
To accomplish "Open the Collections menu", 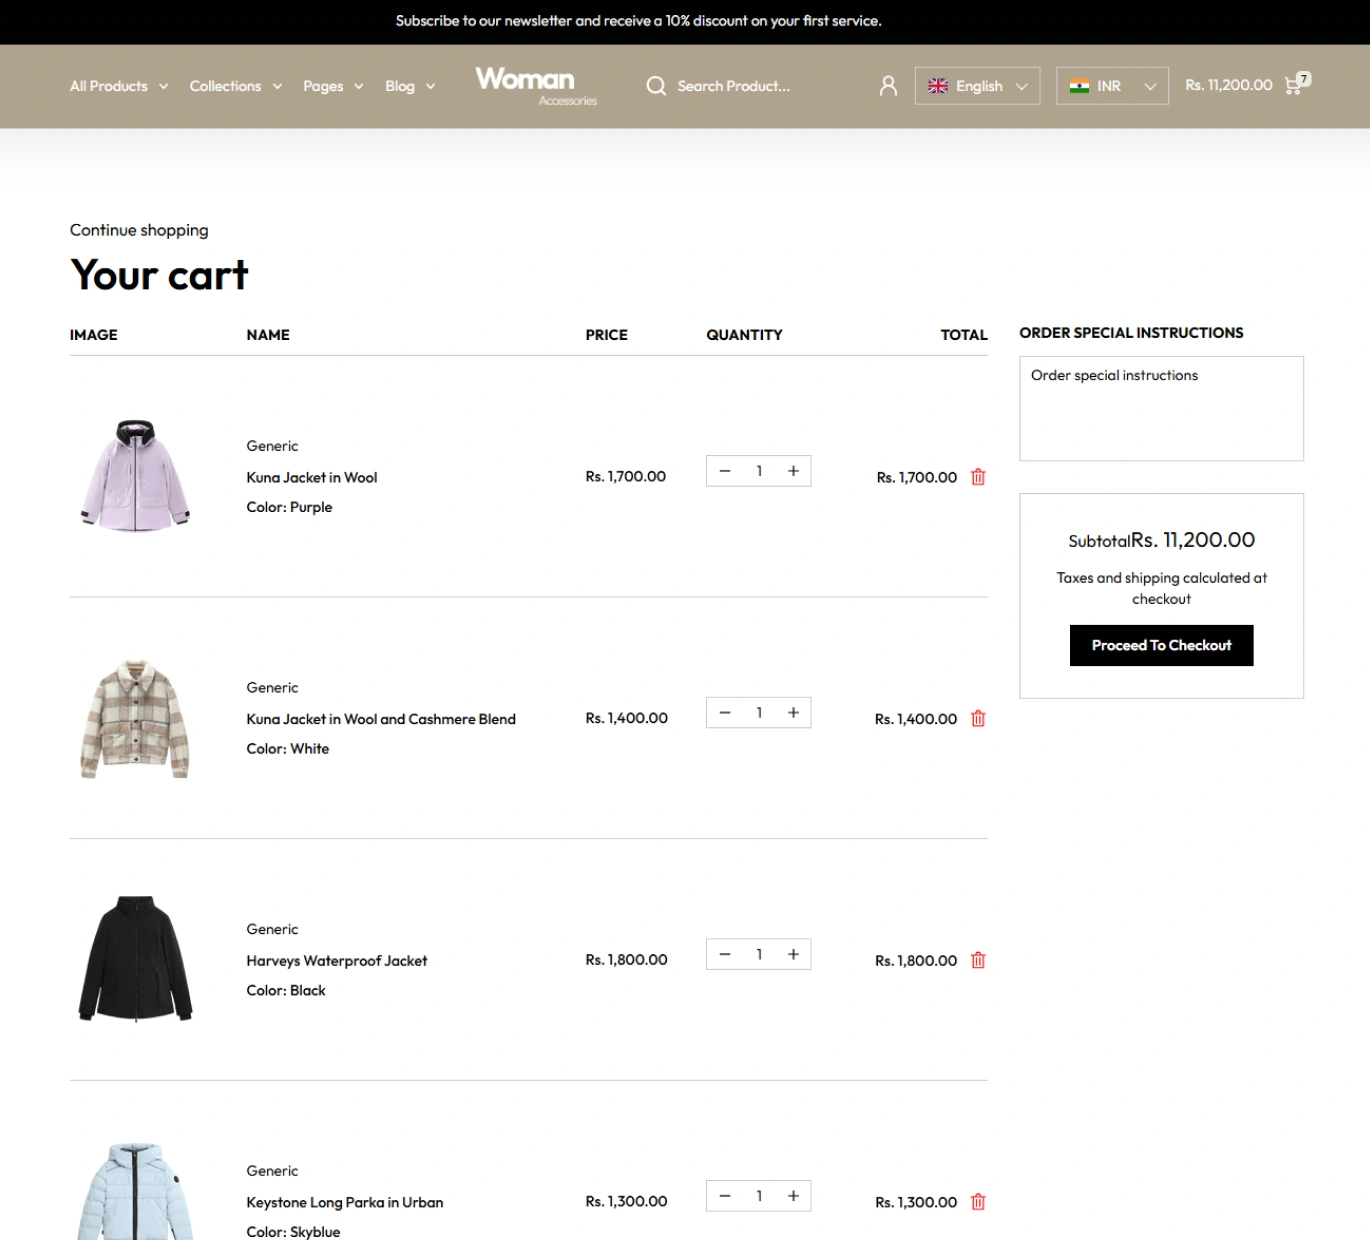I will pos(235,86).
